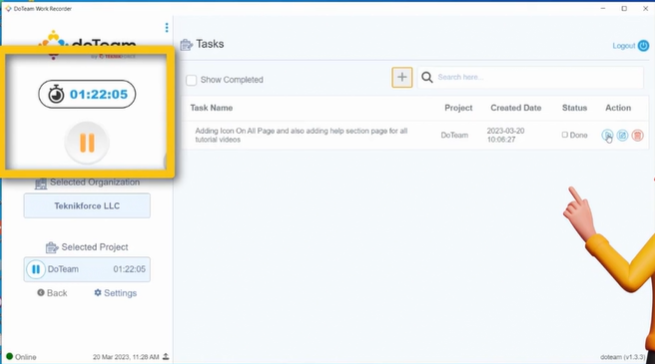Click the magnifier search icon
Image resolution: width=655 pixels, height=364 pixels.
click(x=427, y=77)
